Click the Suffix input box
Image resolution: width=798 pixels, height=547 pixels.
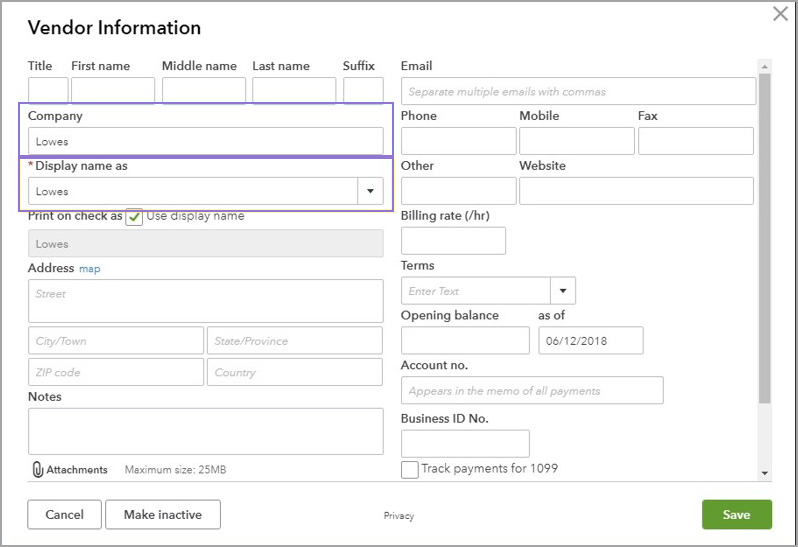coord(363,90)
